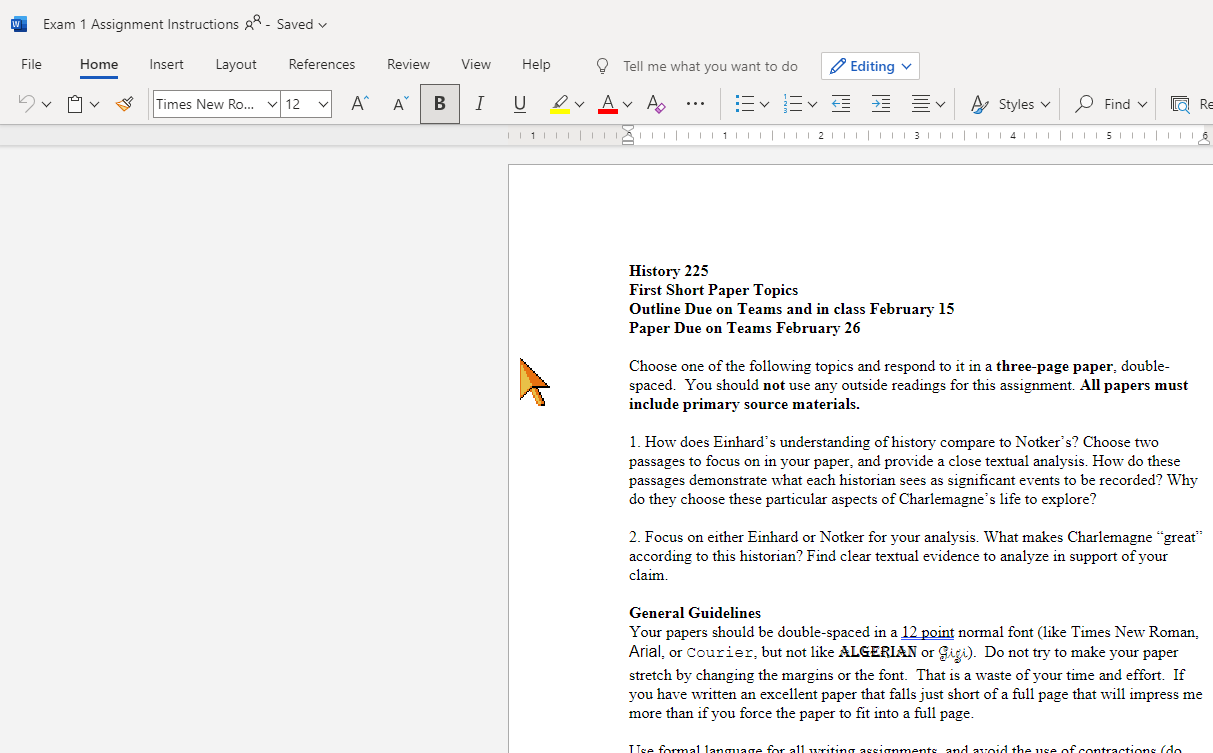Click the First Short Paper Topics line
The height and width of the screenshot is (753, 1213).
(714, 290)
